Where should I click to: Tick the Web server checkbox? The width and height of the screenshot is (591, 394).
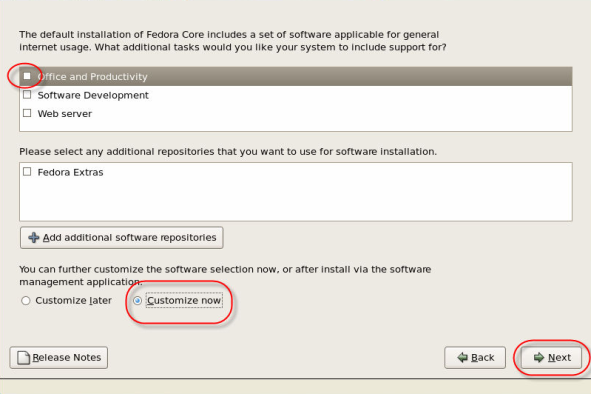click(x=27, y=113)
